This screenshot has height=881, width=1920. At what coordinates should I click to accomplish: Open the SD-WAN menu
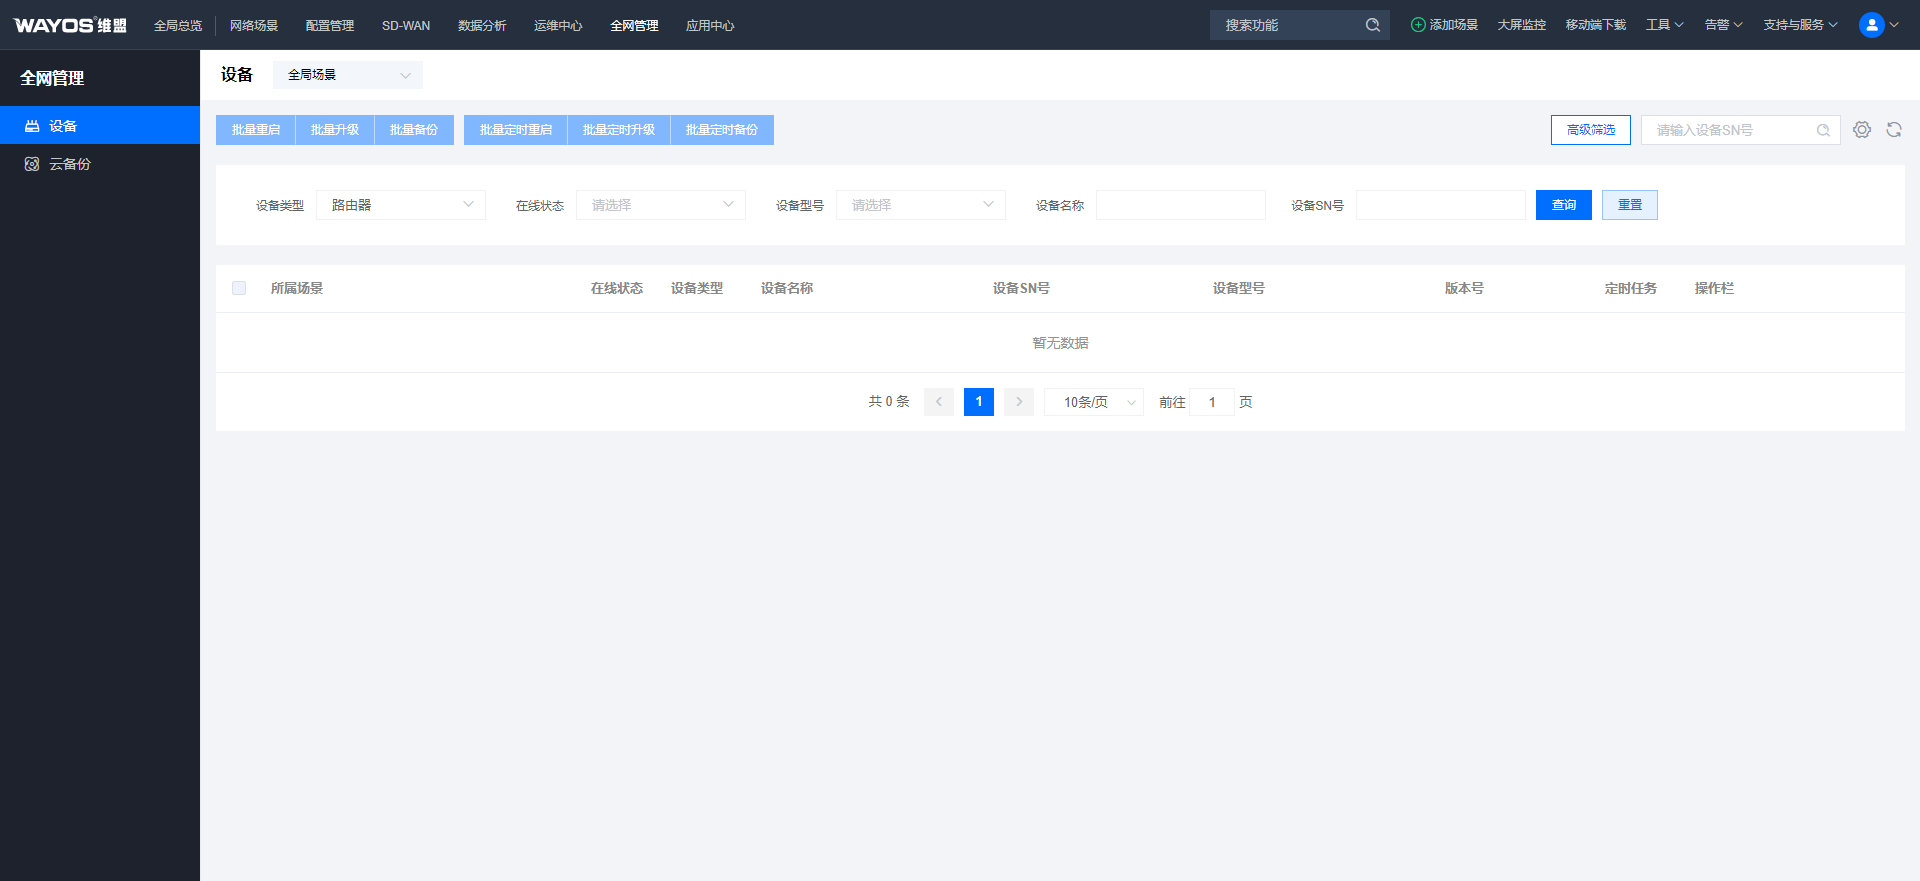[x=406, y=25]
